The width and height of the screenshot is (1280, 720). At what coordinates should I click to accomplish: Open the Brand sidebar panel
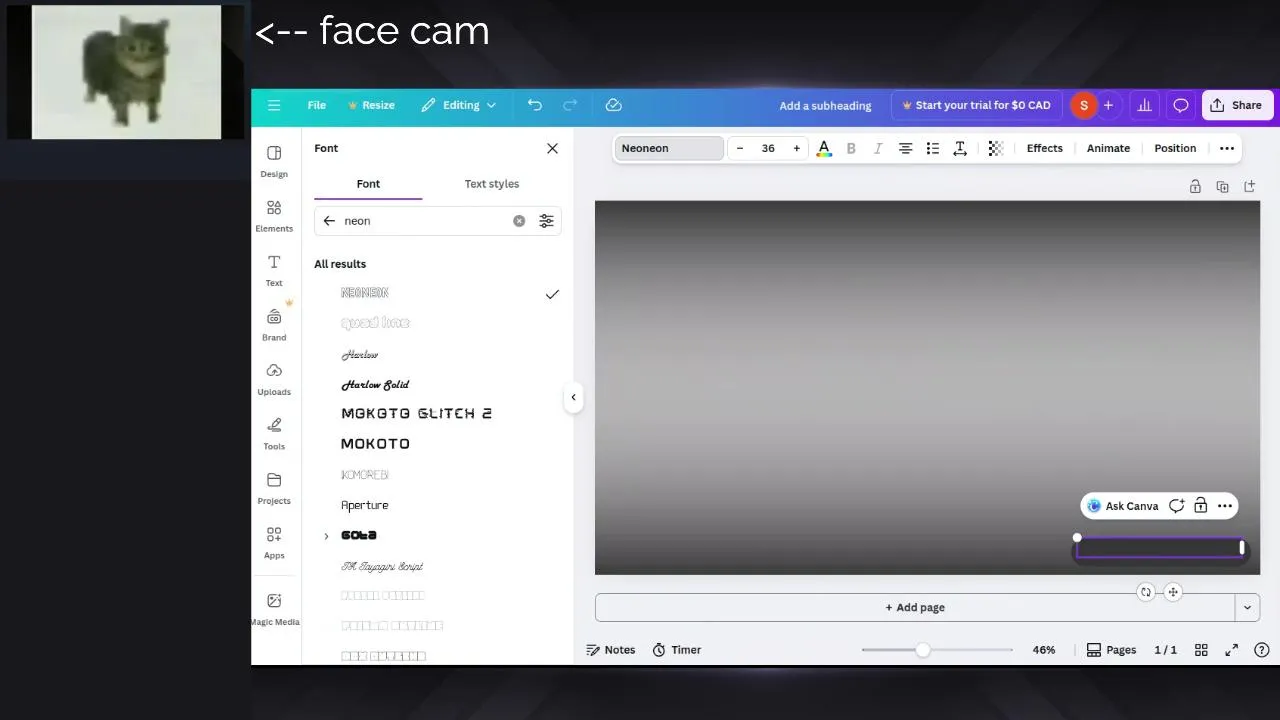point(274,324)
